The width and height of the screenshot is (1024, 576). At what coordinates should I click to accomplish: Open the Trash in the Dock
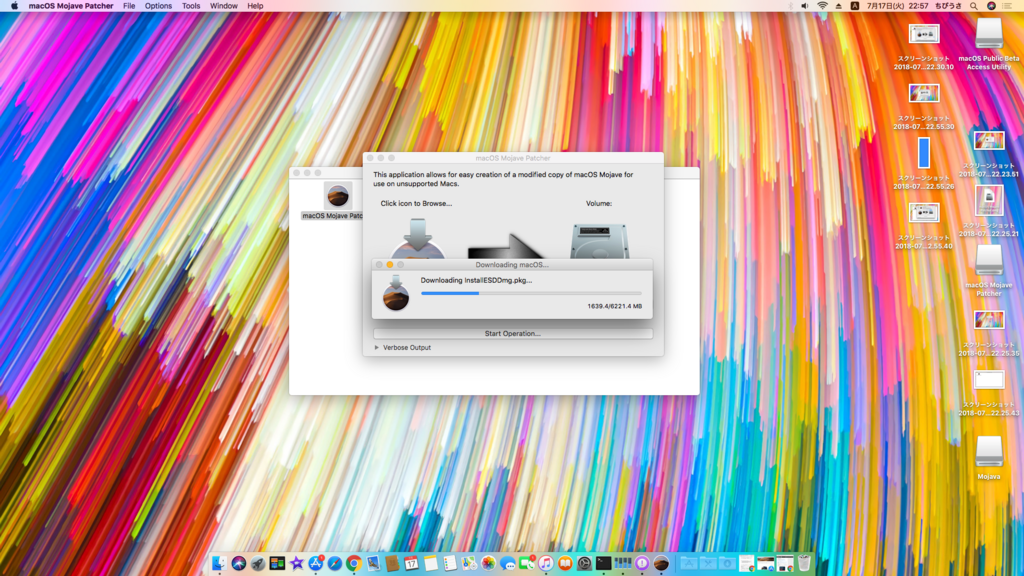804,563
